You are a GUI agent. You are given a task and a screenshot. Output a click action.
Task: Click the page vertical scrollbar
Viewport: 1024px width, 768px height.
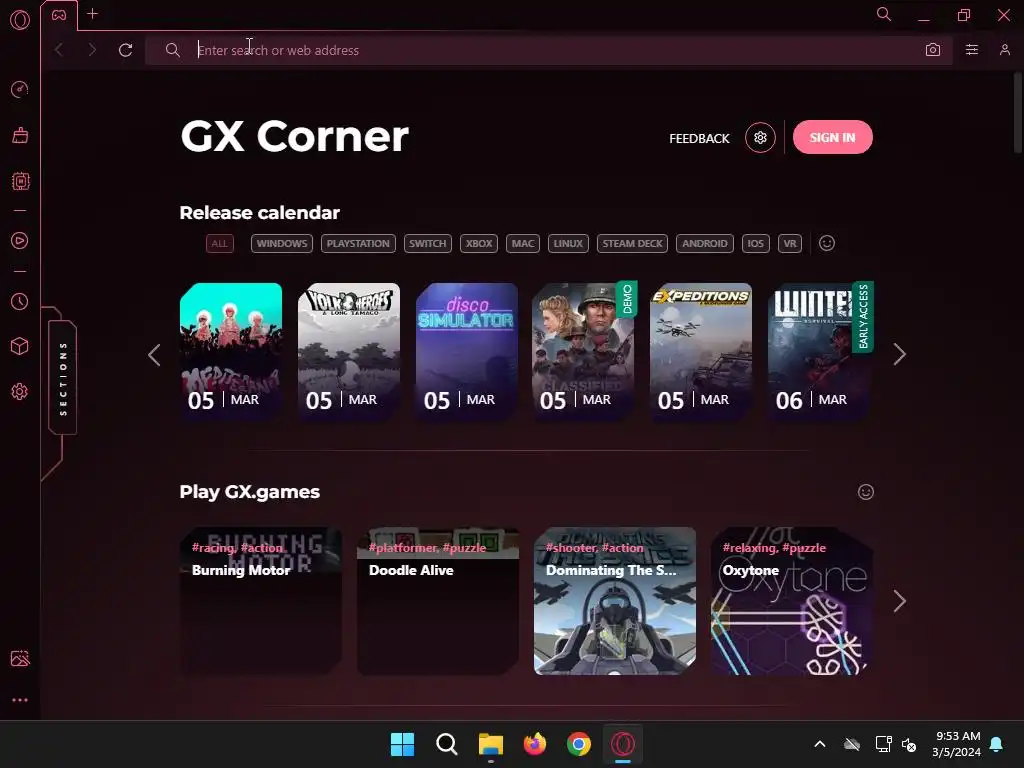[x=1017, y=112]
